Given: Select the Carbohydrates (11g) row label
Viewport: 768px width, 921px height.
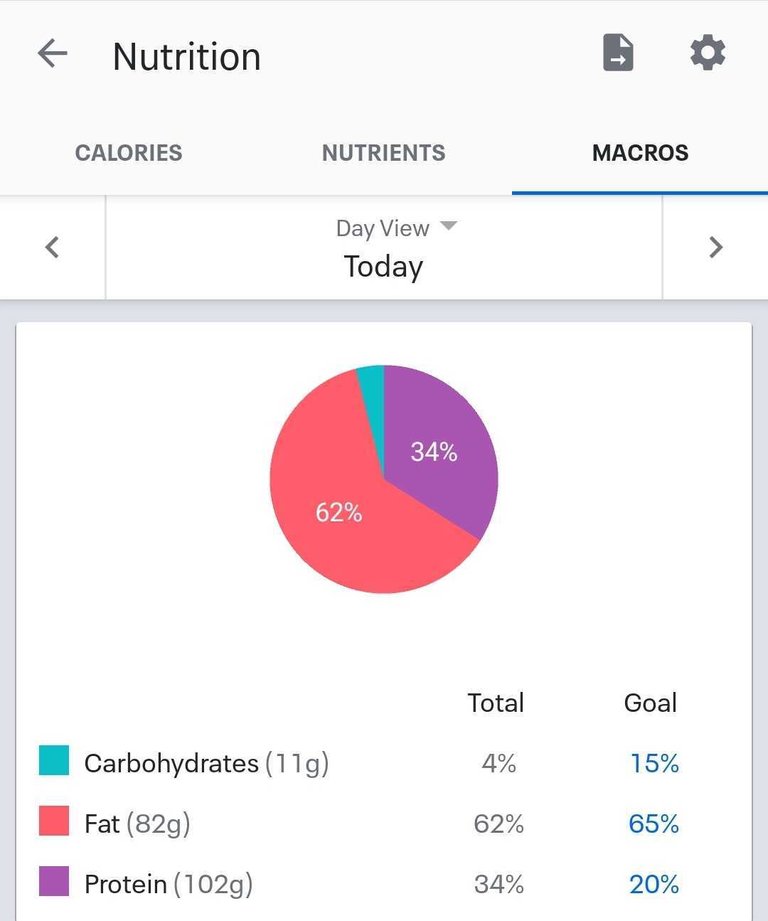Looking at the screenshot, I should coord(206,764).
